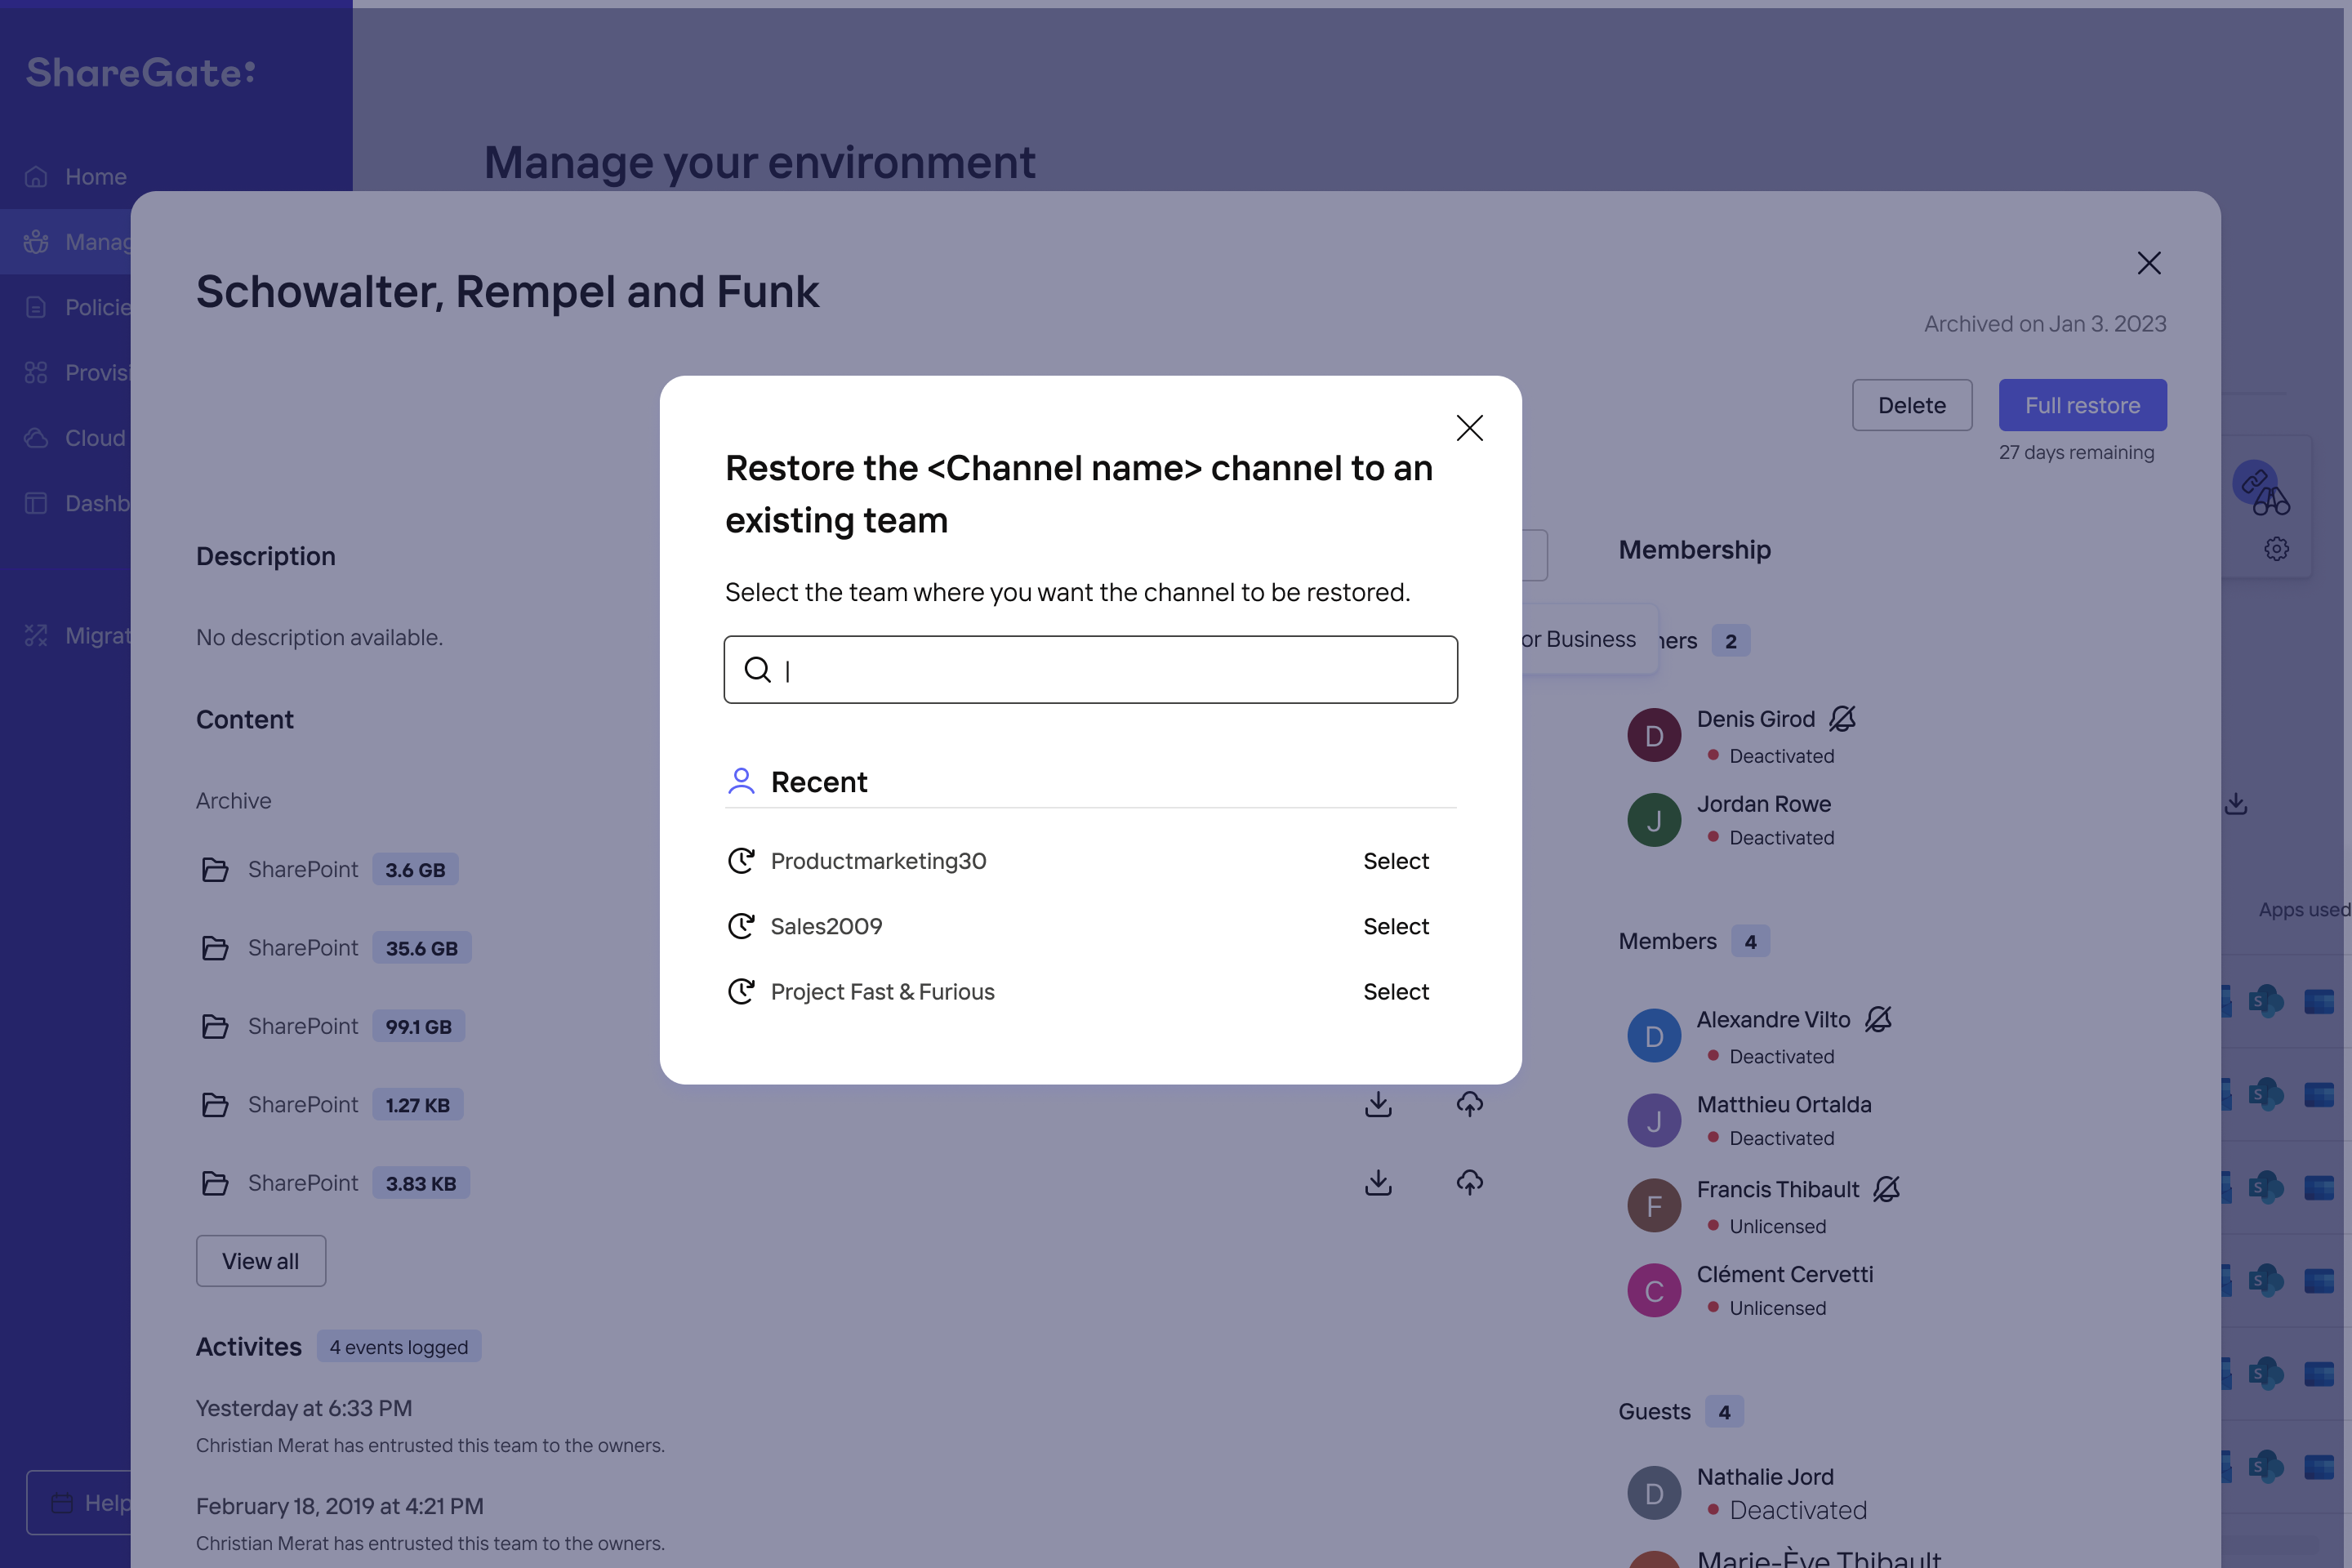Restore the SharePoint 1.27 KB archive to cloud

(x=1469, y=1104)
